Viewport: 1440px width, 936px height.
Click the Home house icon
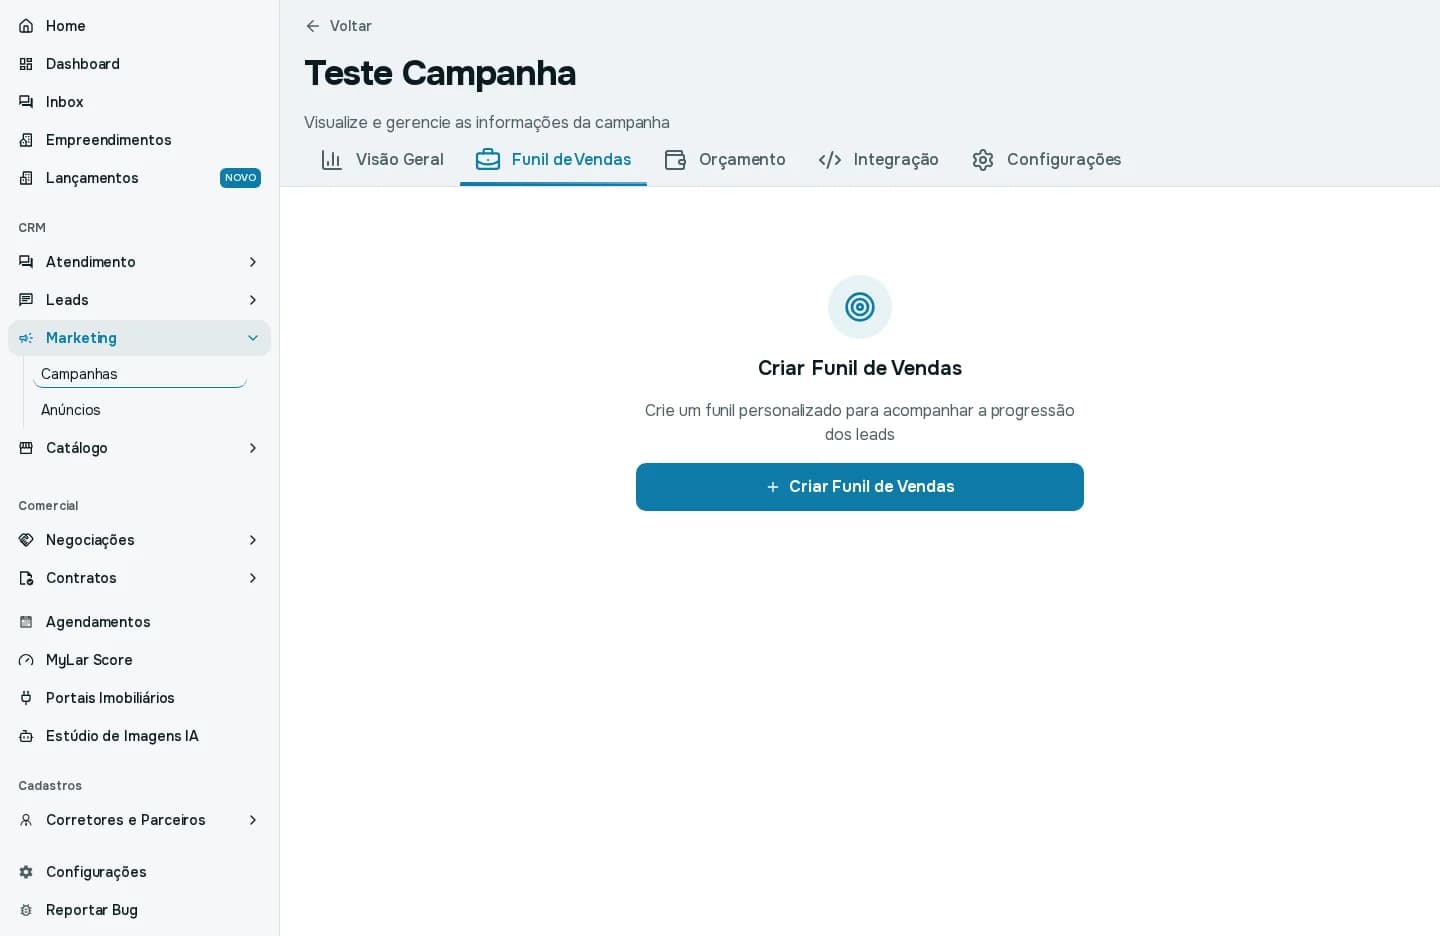click(26, 26)
